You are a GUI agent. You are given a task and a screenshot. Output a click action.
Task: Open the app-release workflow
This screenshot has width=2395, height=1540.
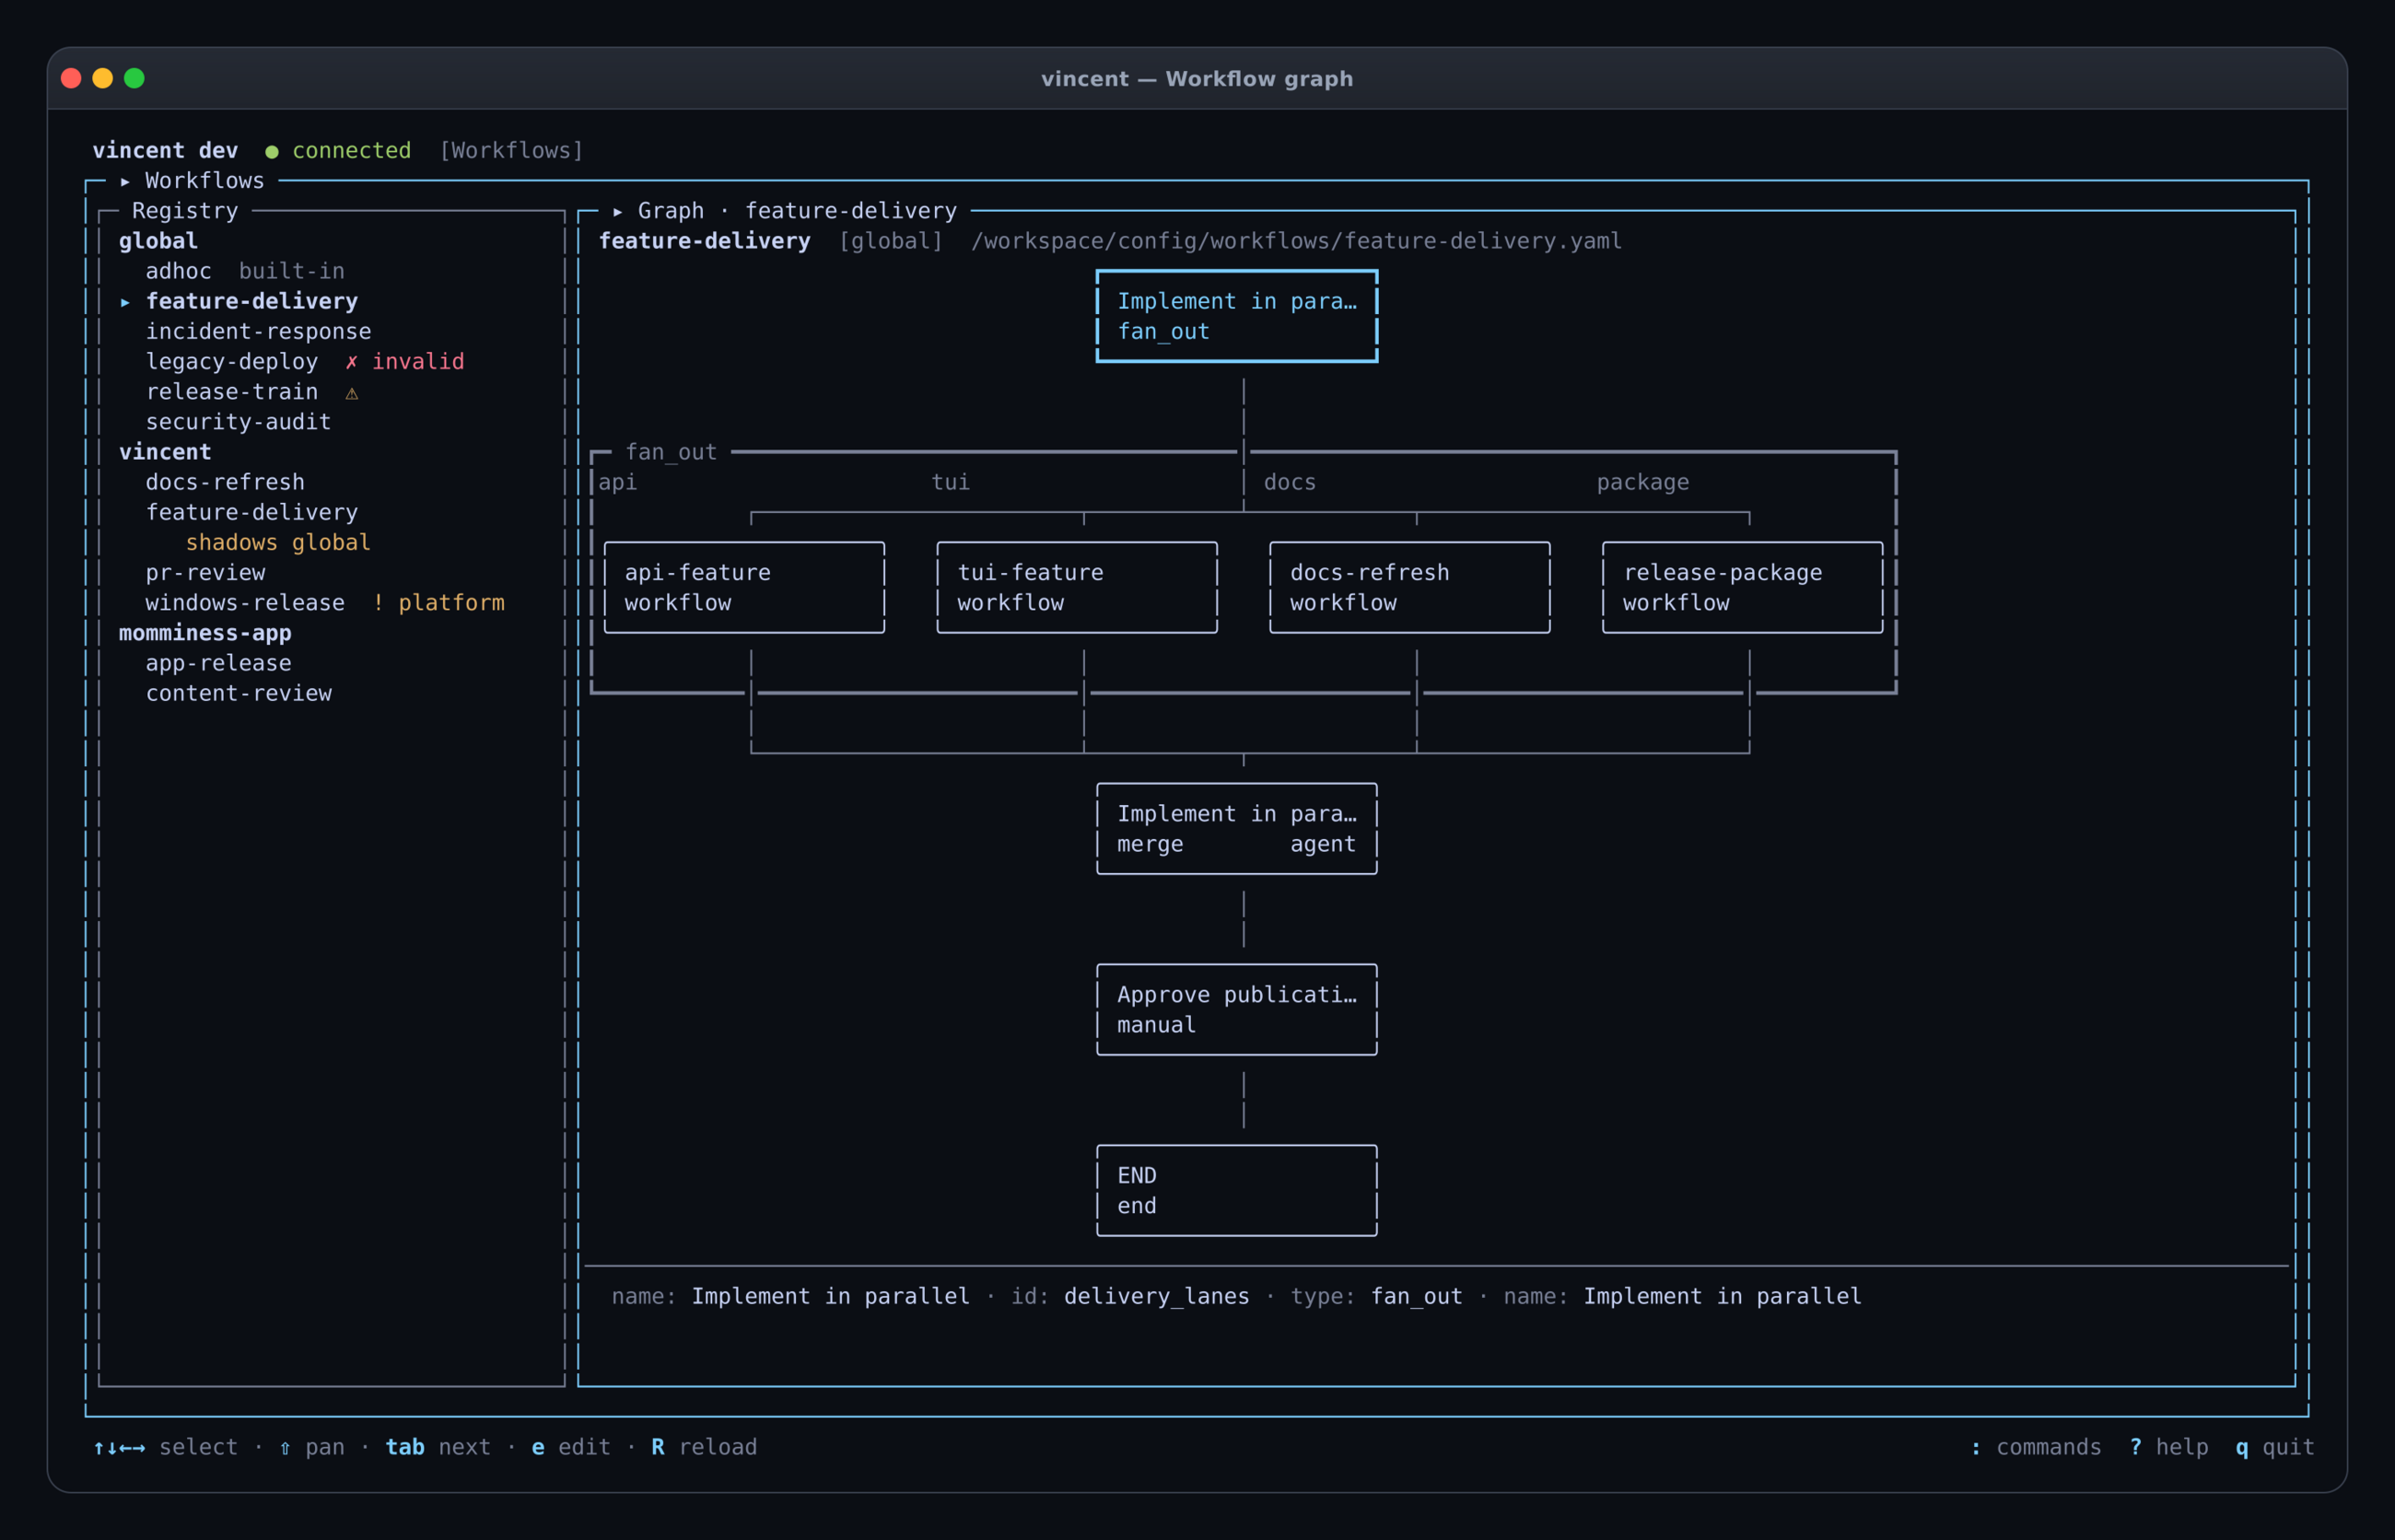pyautogui.click(x=218, y=663)
